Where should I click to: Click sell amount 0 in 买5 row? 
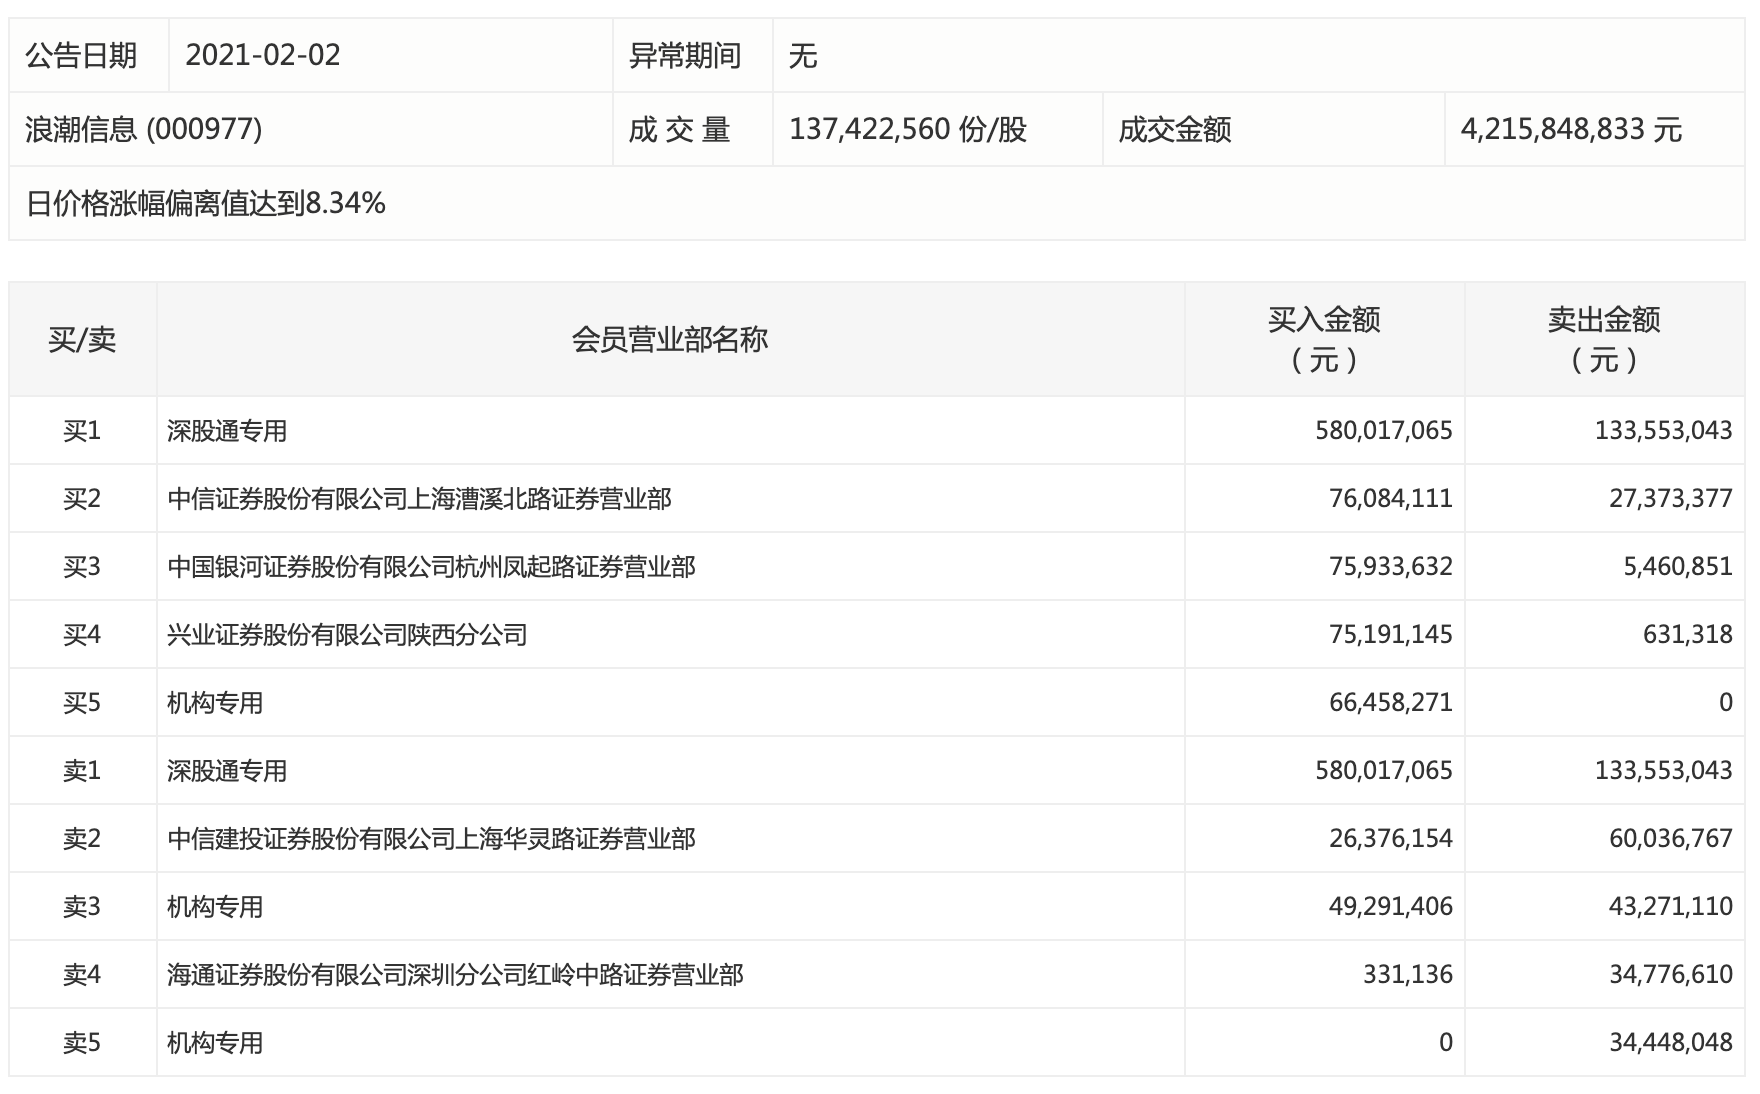tap(1726, 702)
